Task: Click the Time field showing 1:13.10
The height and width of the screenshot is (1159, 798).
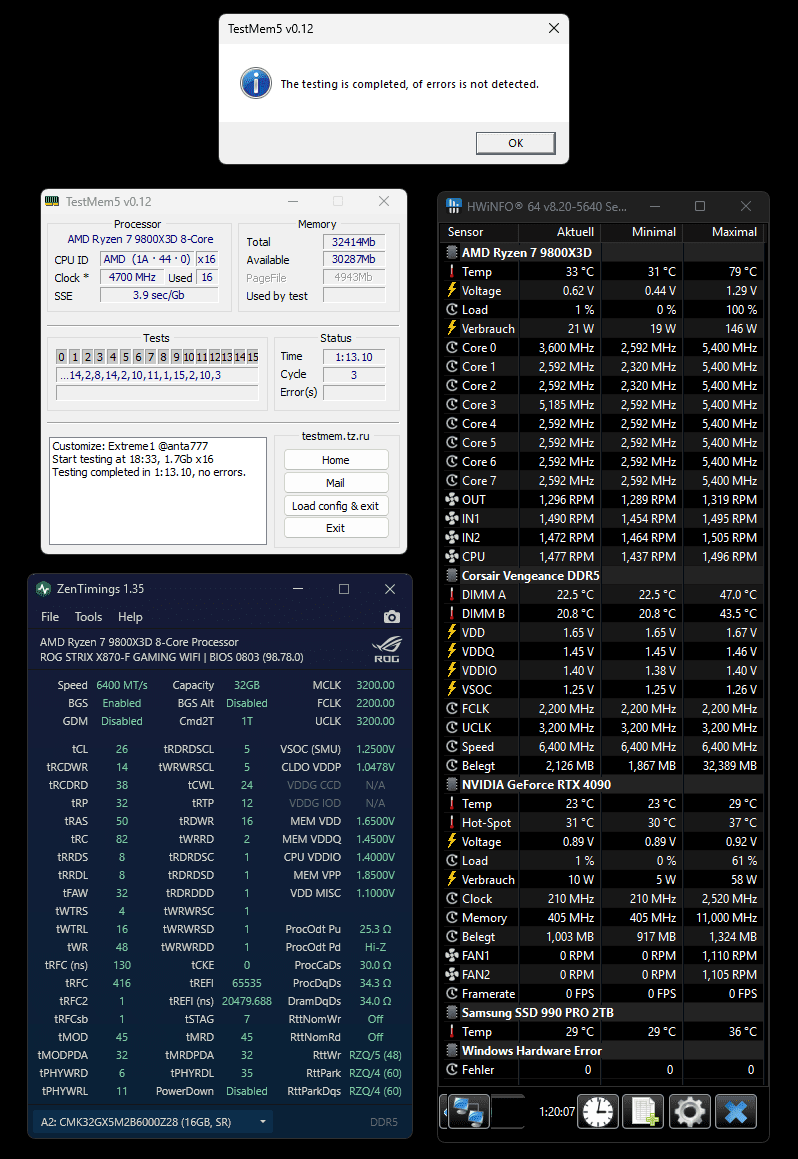Action: tap(354, 357)
